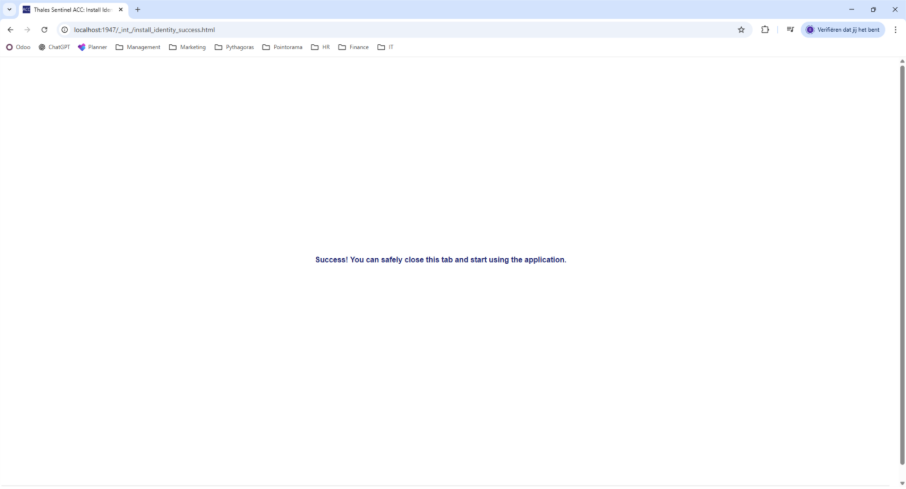
Task: Expand the Marketing bookmarks folder
Action: coord(187,47)
